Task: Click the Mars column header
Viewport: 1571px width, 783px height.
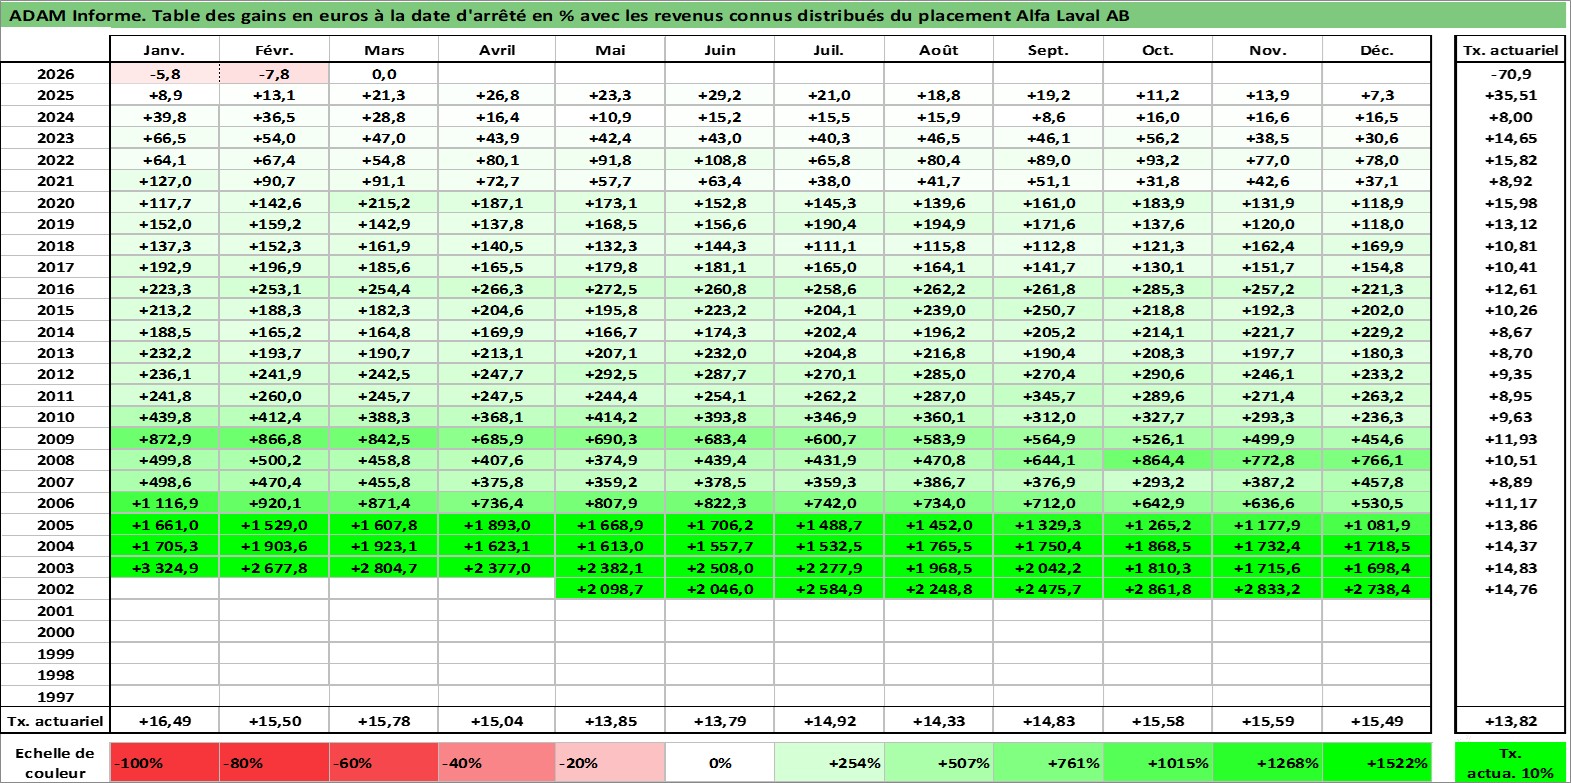Action: coord(384,50)
